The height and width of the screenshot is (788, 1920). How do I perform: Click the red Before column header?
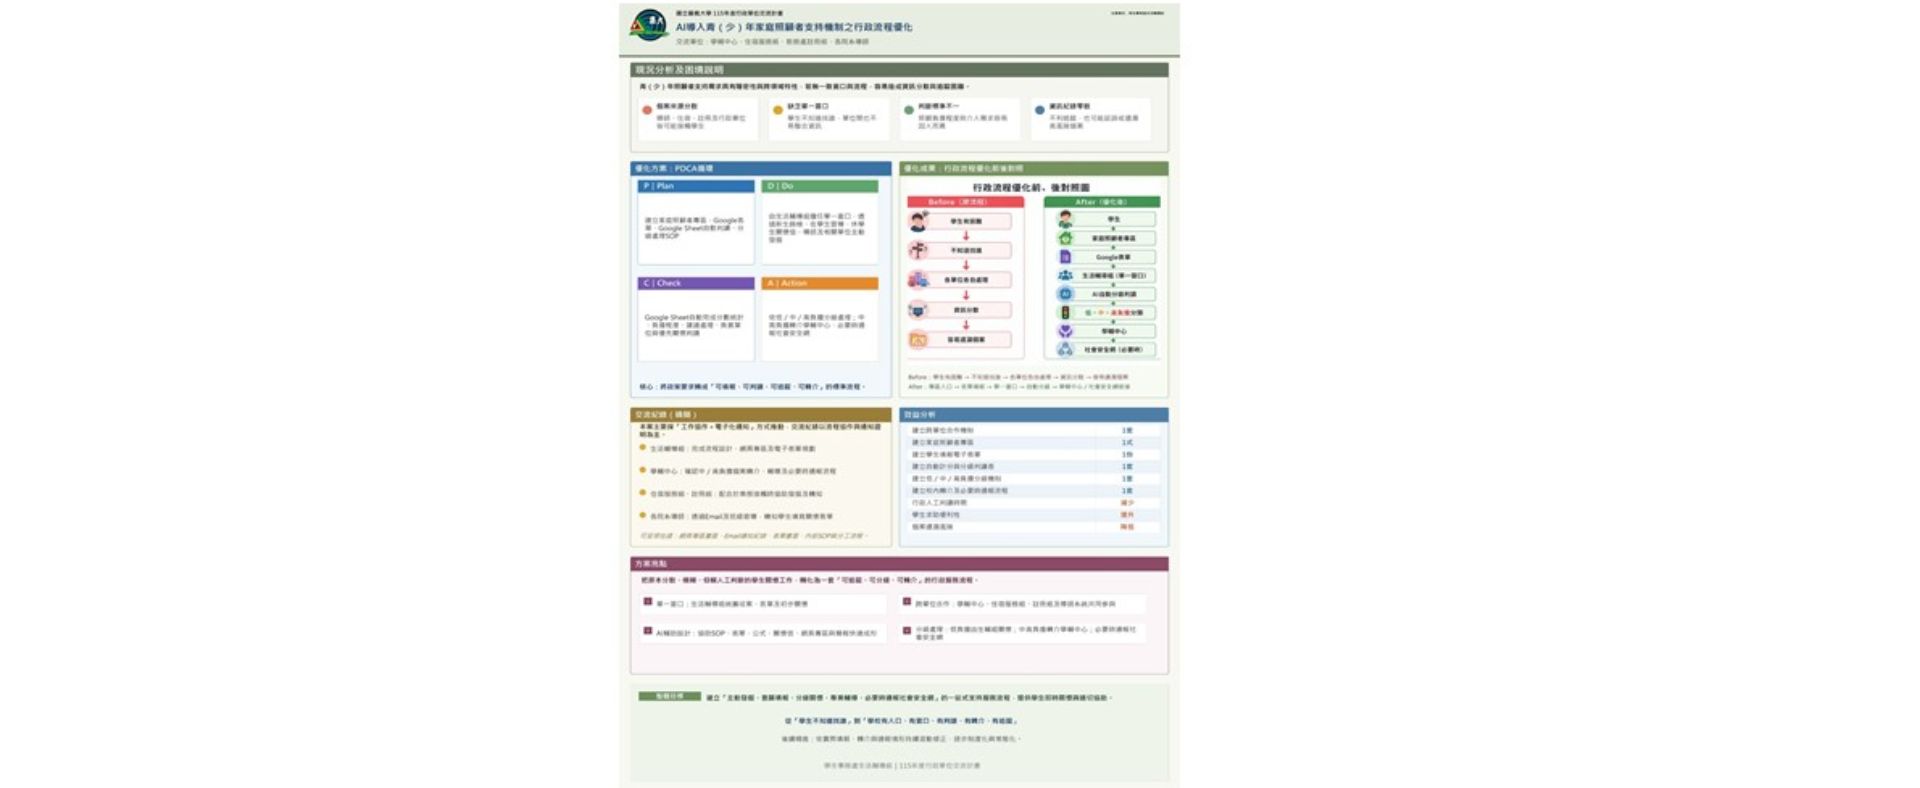click(x=965, y=202)
